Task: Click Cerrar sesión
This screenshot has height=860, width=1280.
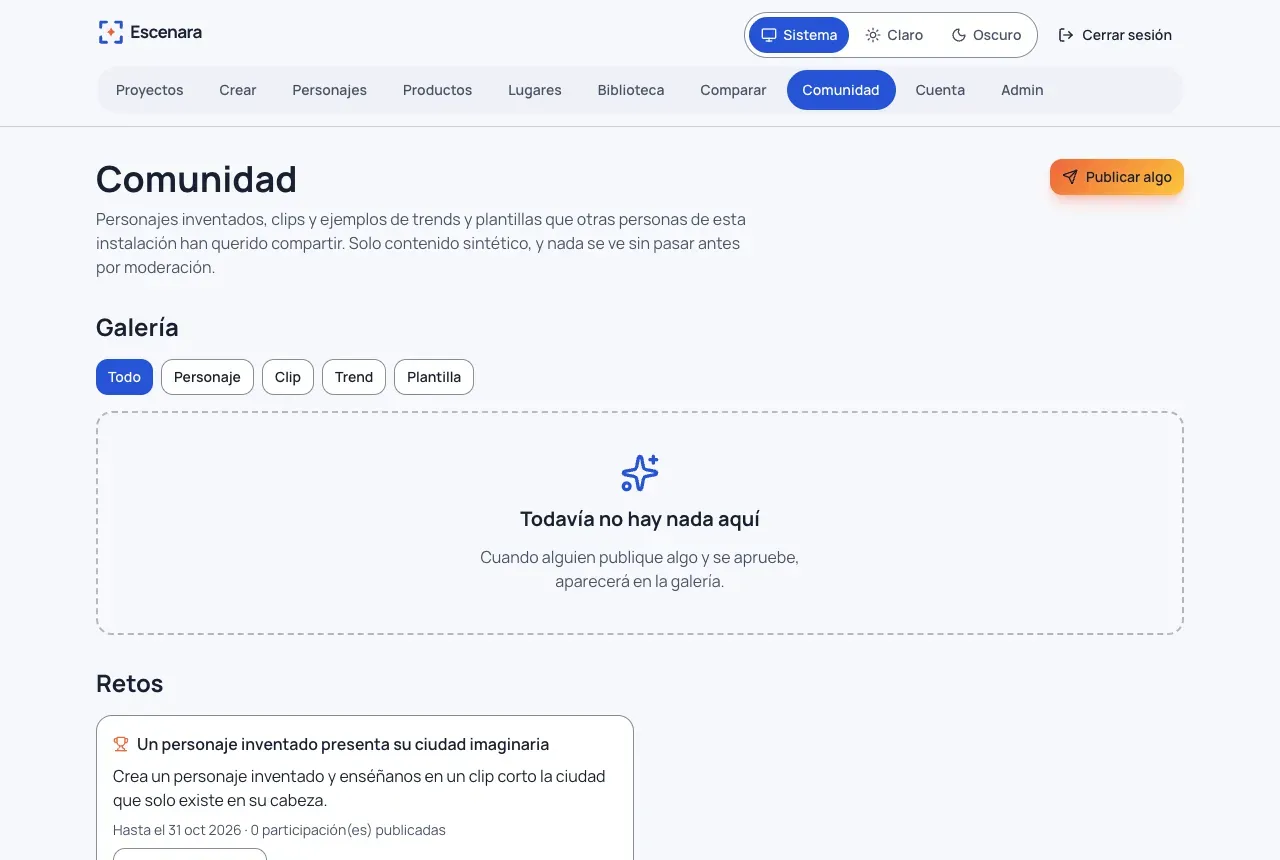Action: pyautogui.click(x=1115, y=35)
